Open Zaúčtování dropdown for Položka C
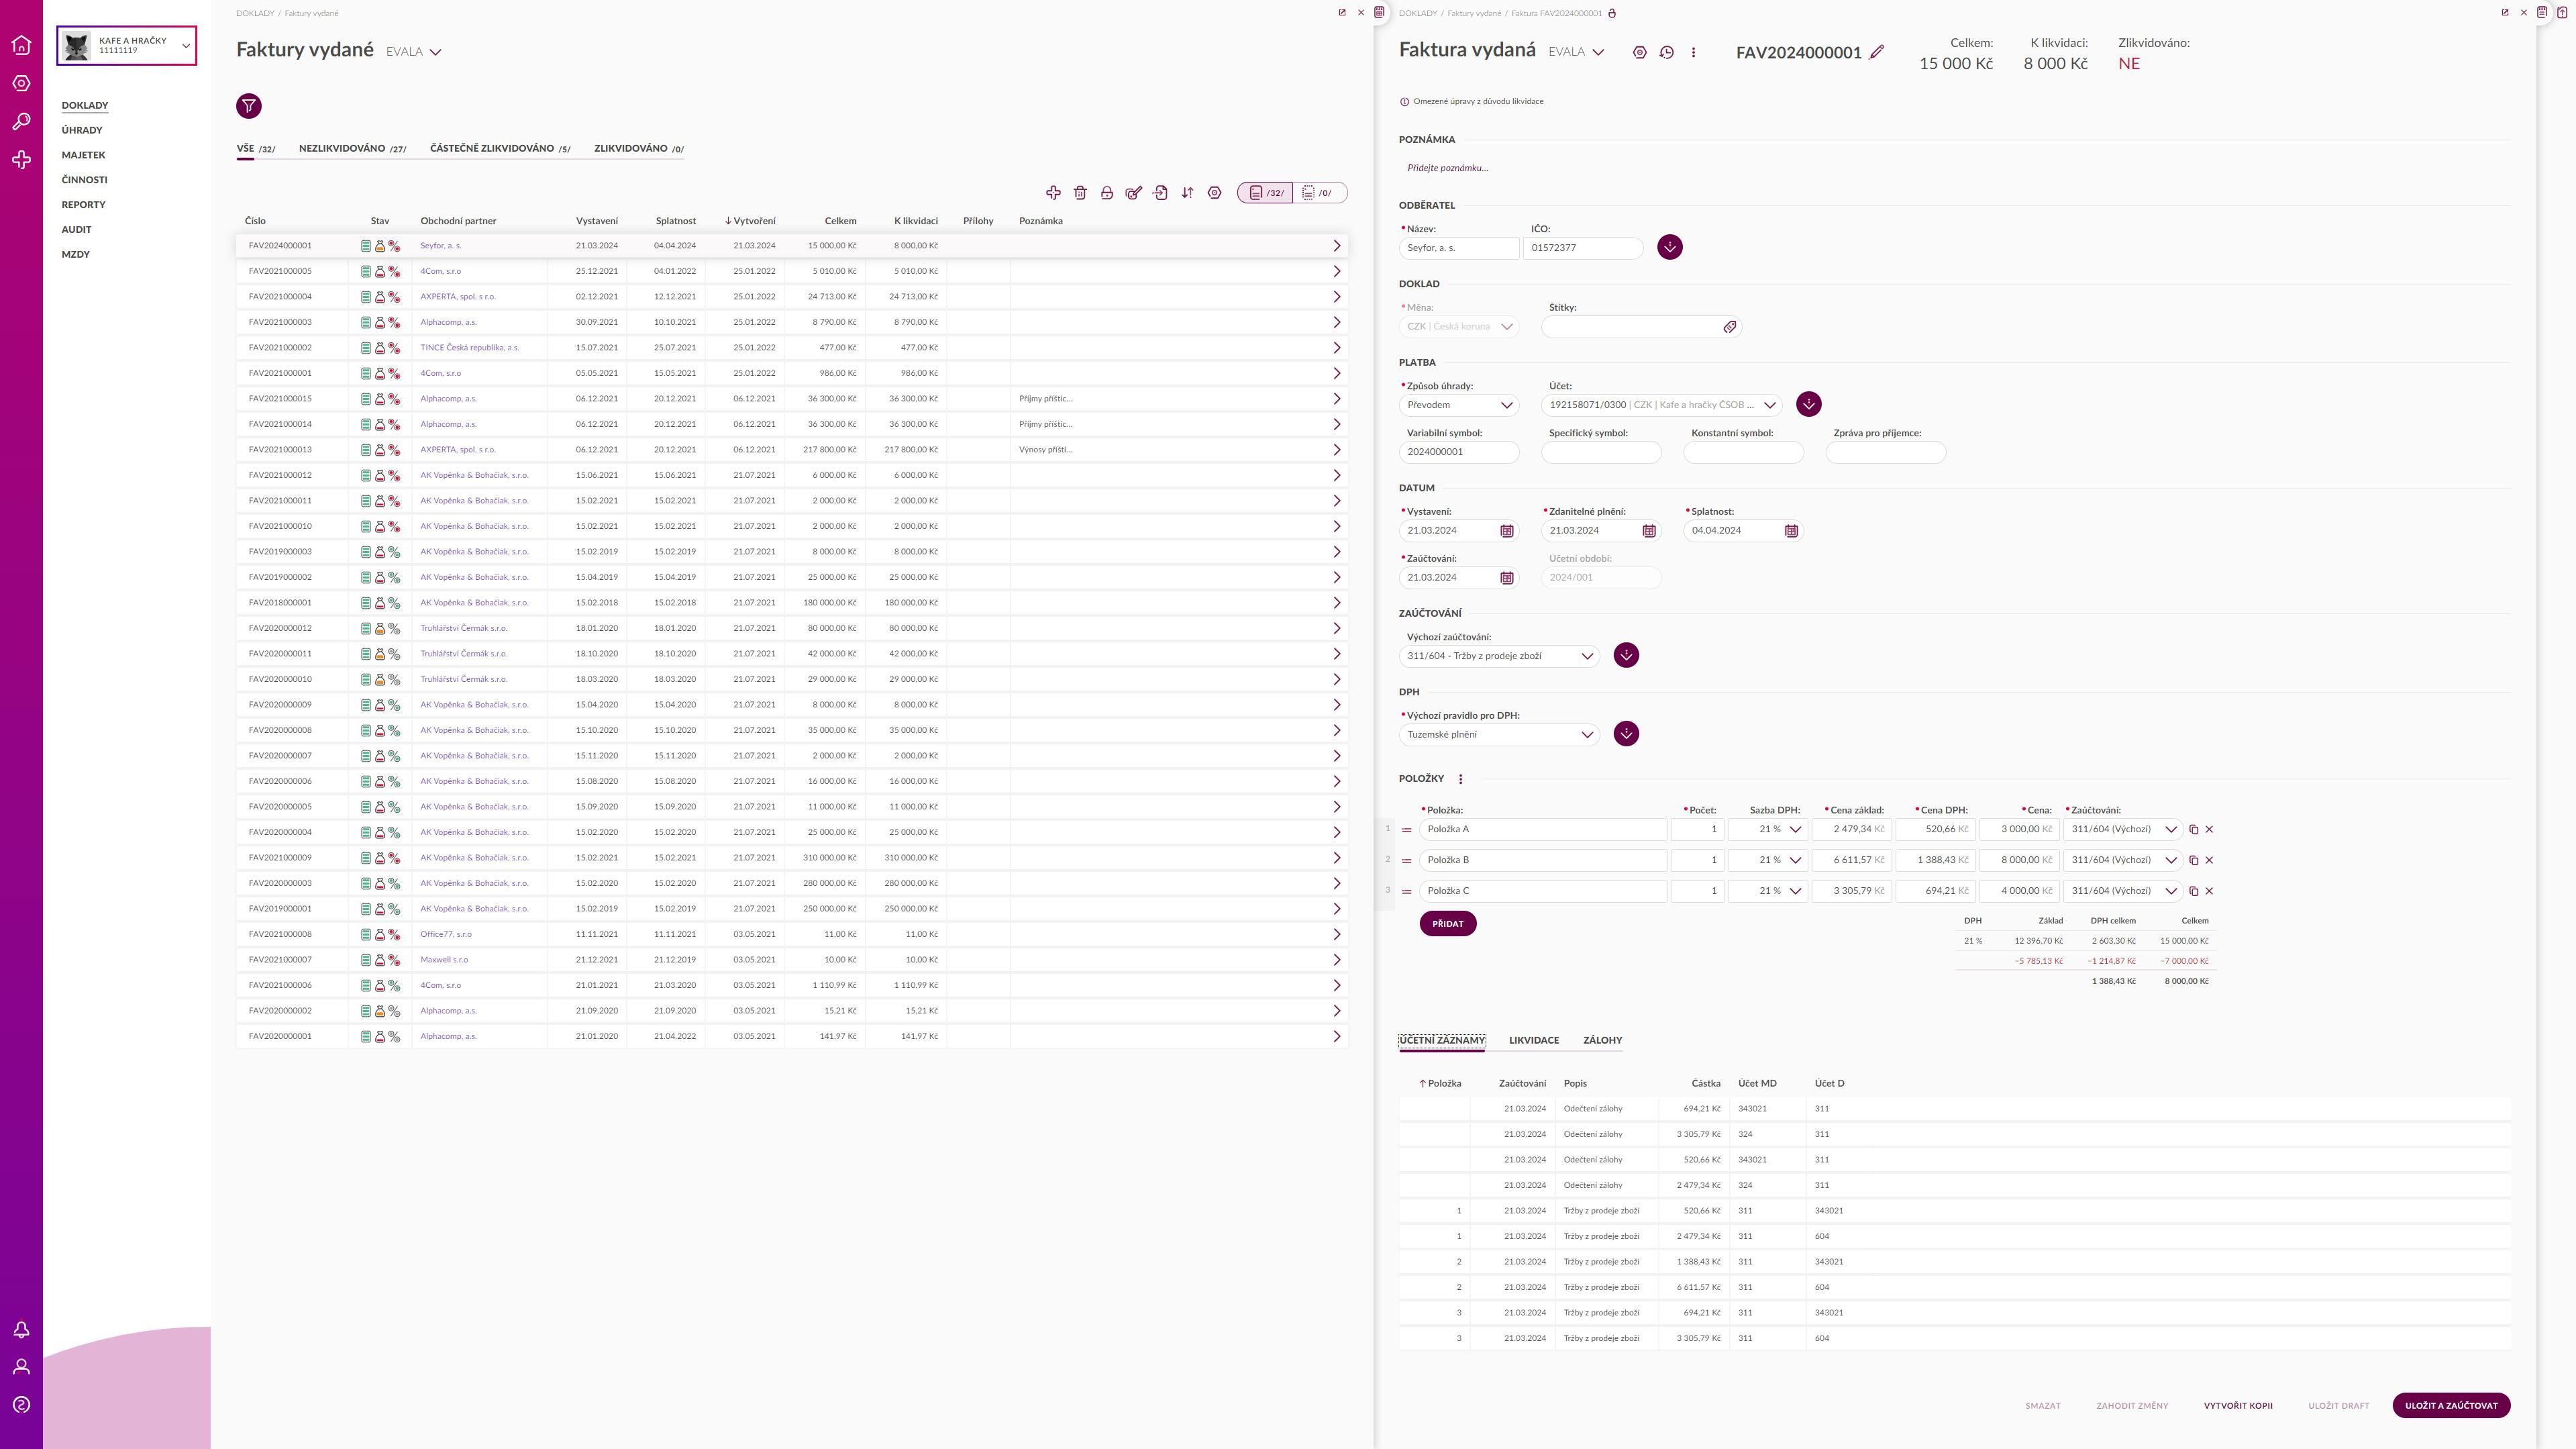 tap(2123, 891)
